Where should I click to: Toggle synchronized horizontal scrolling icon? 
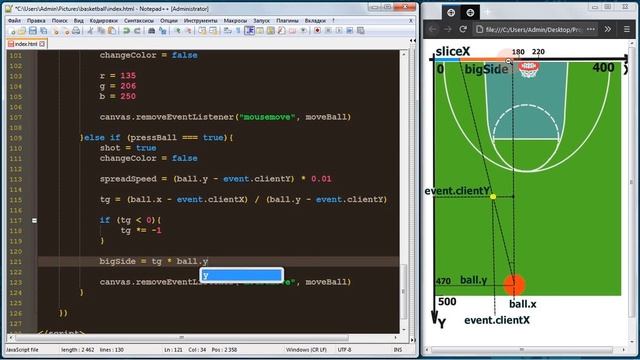[x=213, y=31]
